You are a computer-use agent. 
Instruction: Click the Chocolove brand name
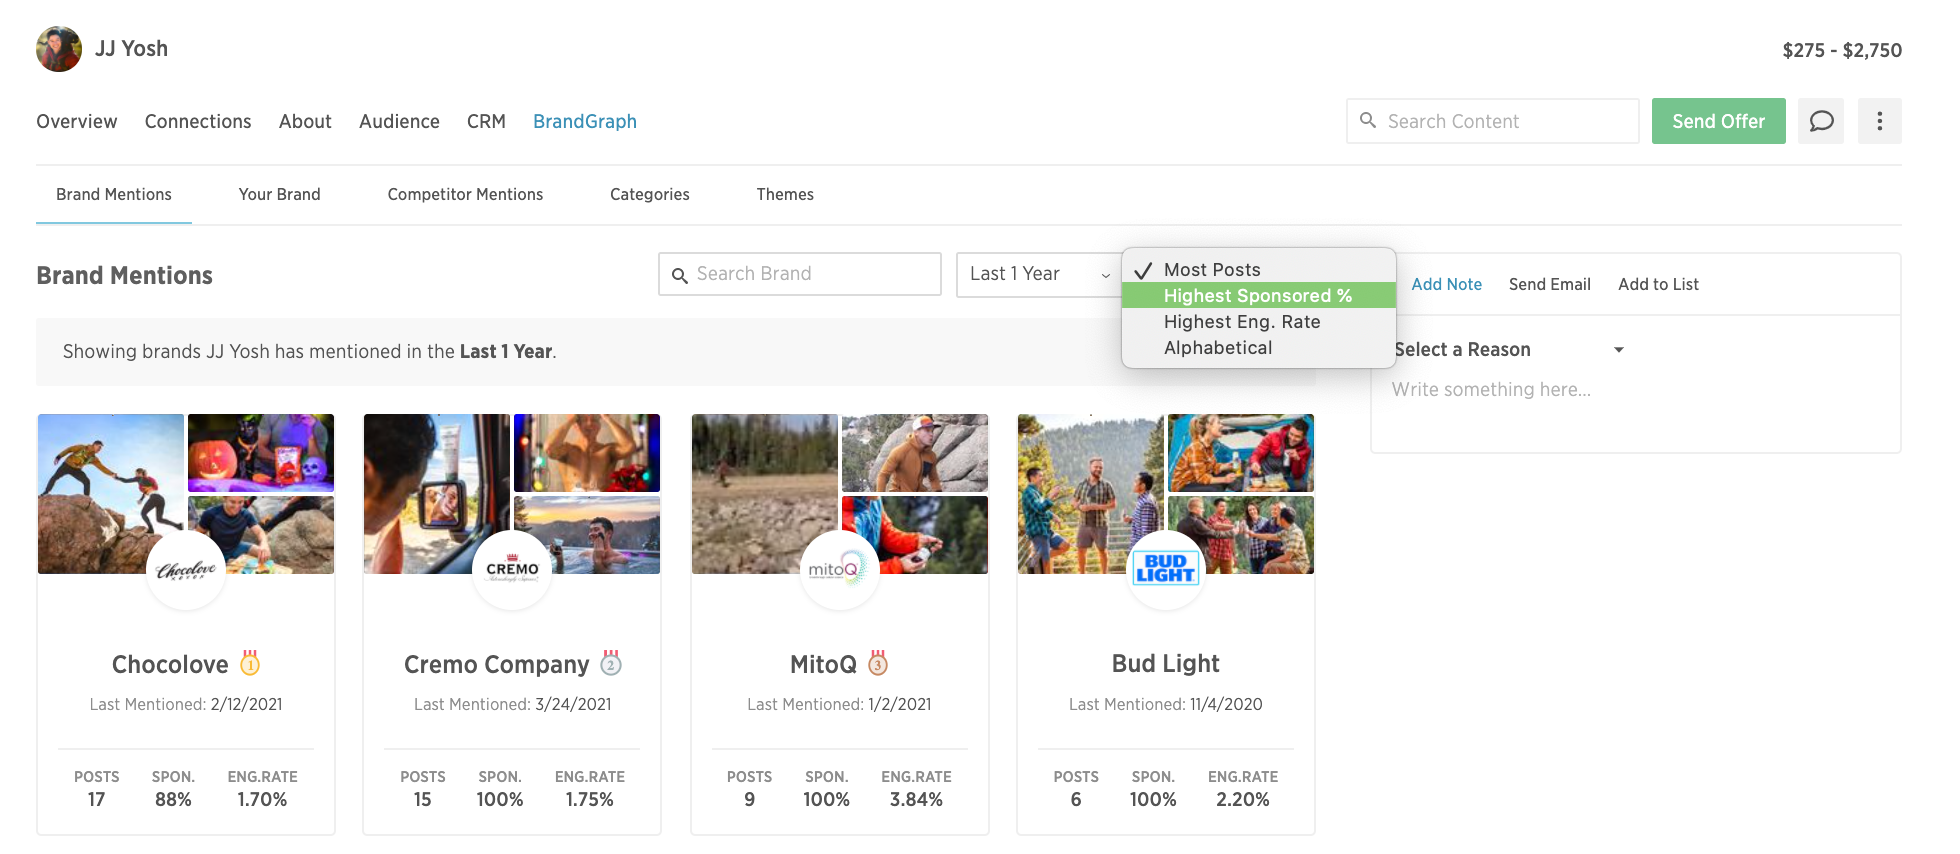[x=170, y=664]
